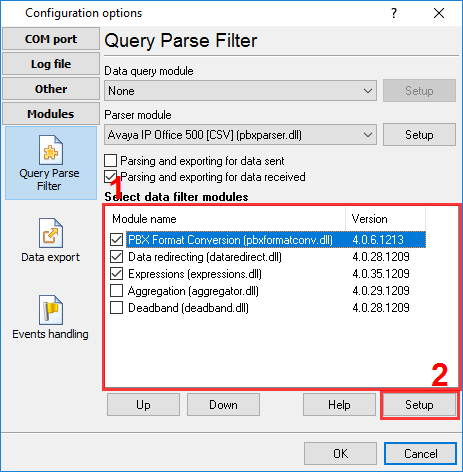This screenshot has width=463, height=472.
Task: Click the disabled Setup beside Data query module
Action: click(419, 91)
